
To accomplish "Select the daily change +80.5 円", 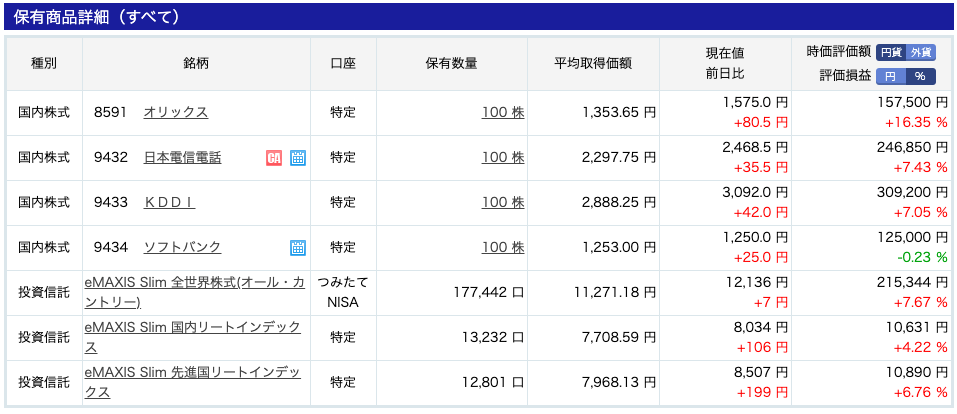I will point(760,123).
